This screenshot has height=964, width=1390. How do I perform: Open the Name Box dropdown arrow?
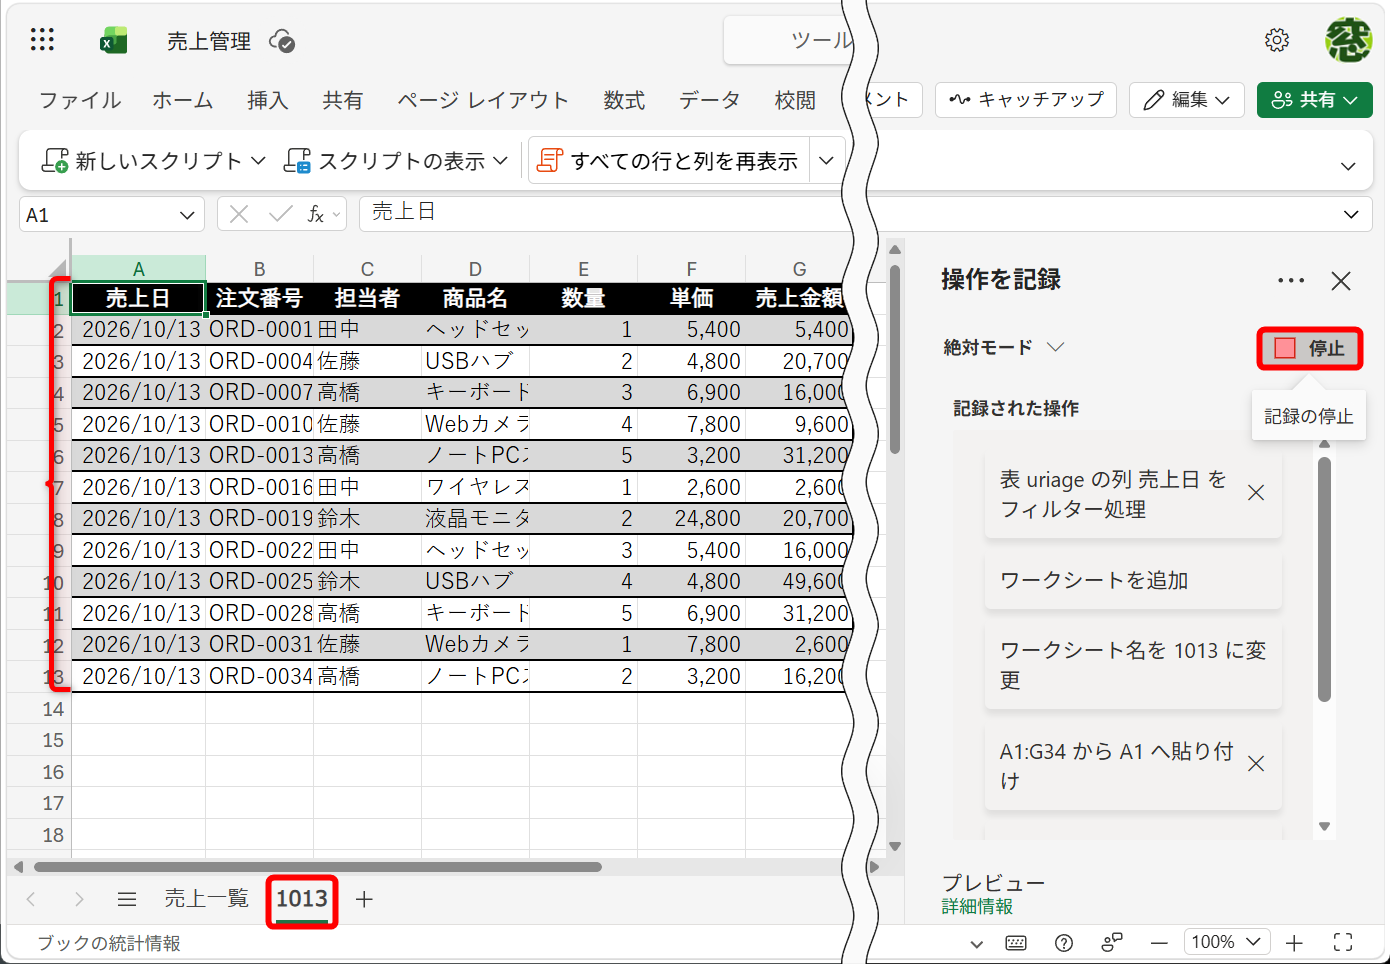pos(187,215)
